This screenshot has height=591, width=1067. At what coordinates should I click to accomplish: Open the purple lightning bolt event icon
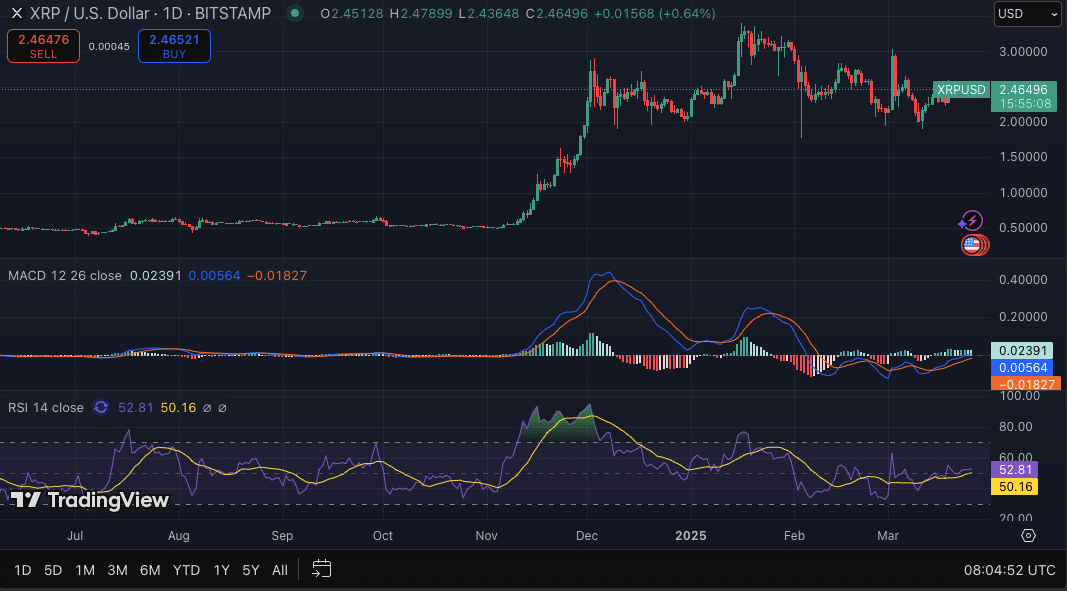(971, 221)
